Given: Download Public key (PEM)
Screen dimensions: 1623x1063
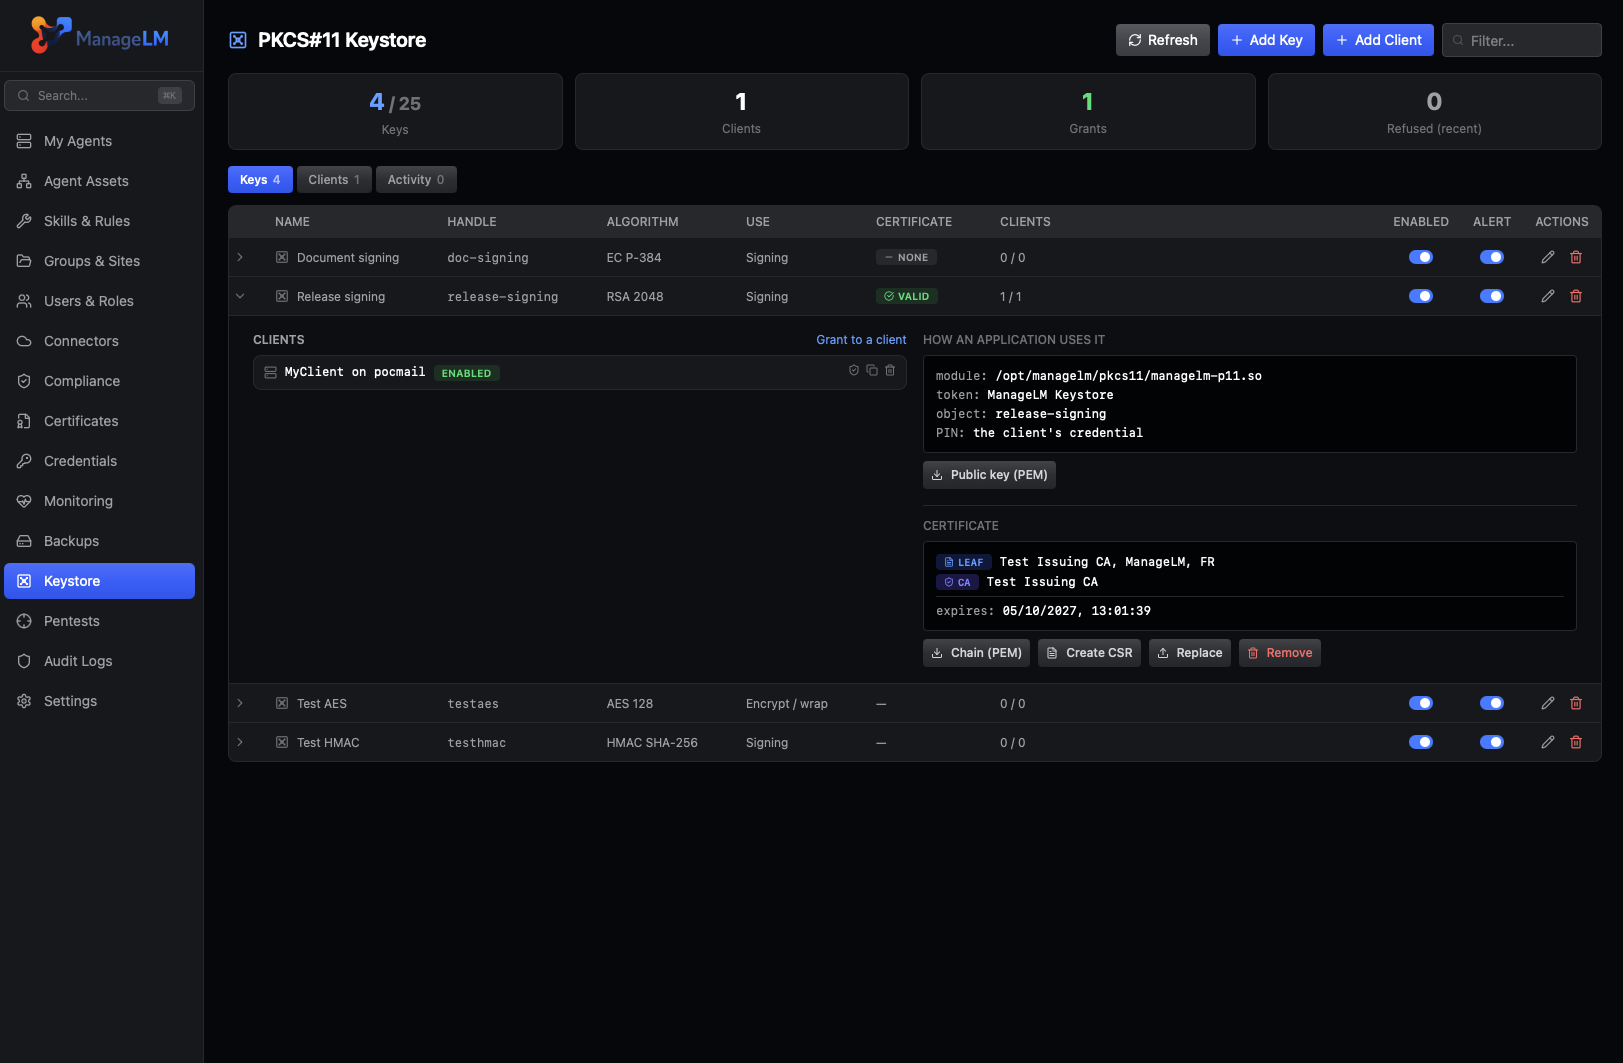Looking at the screenshot, I should coord(989,475).
